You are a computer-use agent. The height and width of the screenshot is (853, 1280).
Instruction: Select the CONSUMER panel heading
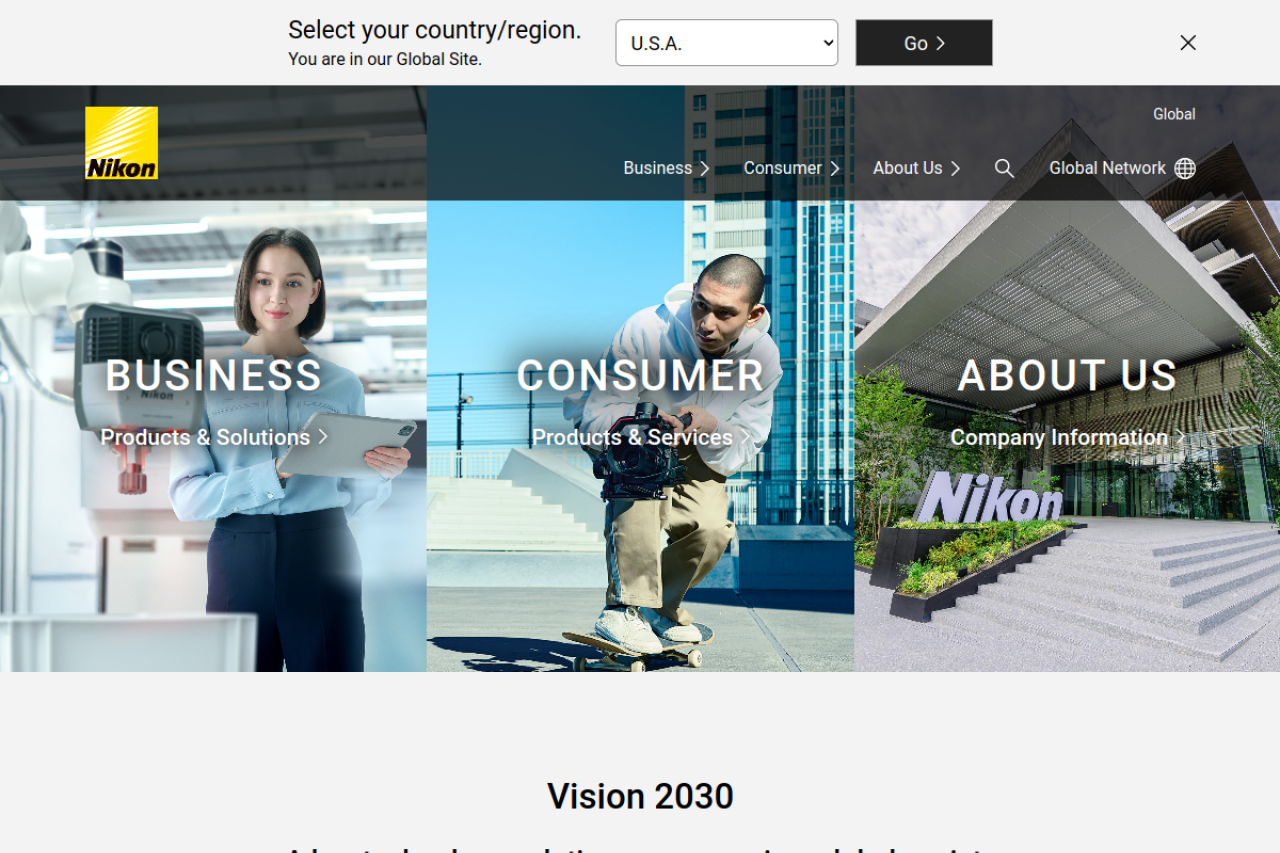pos(641,375)
